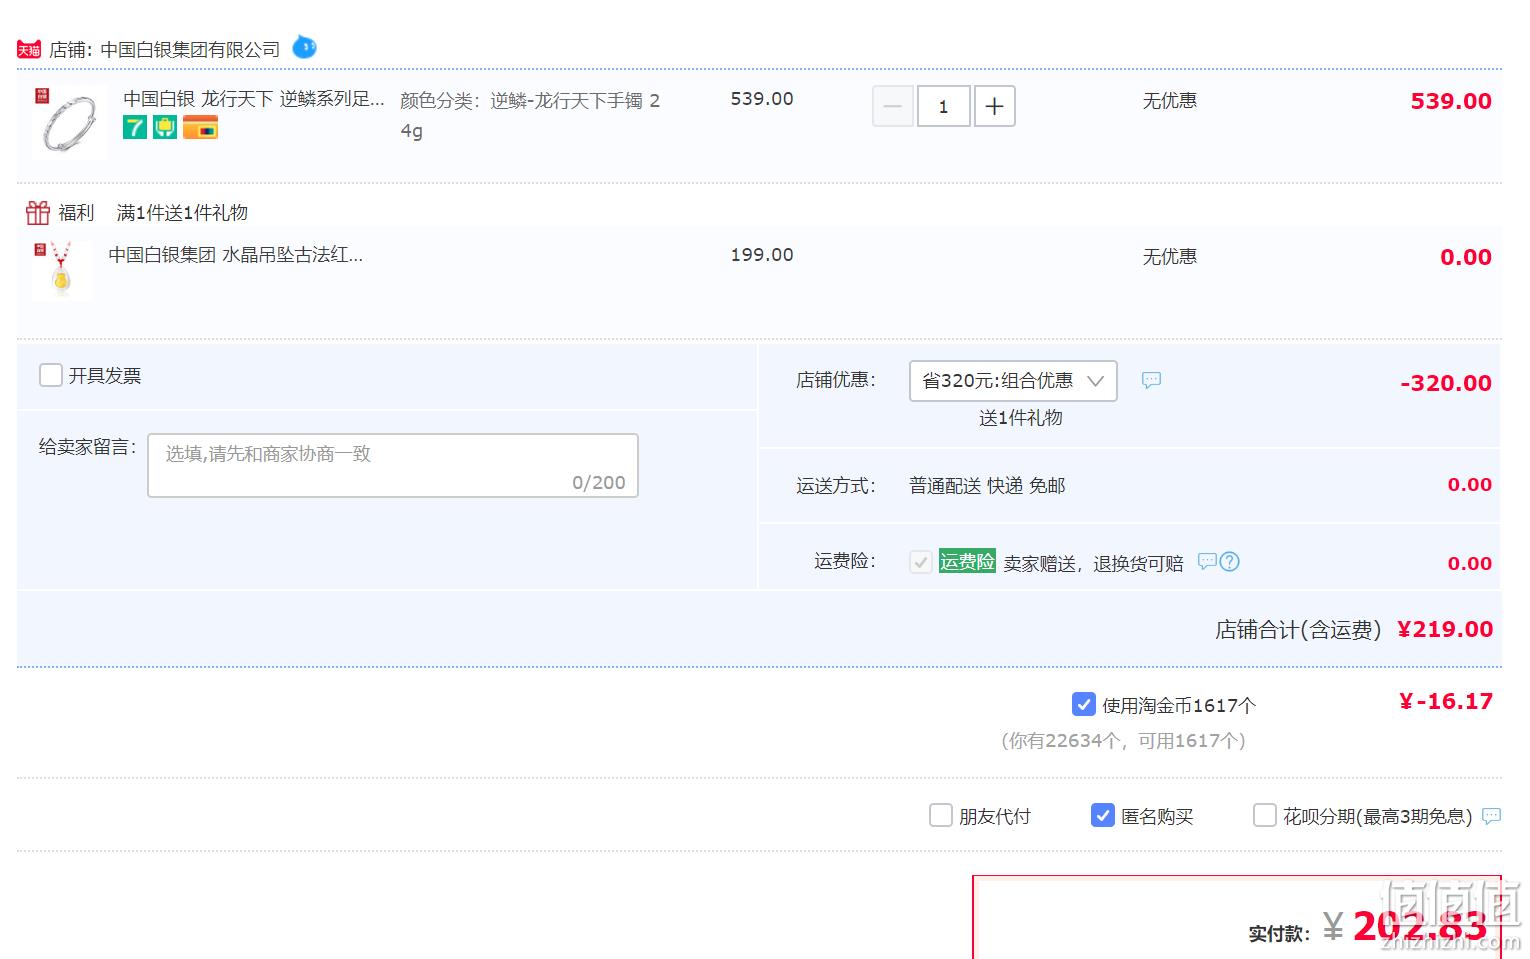Screen dimensions: 1530x959
Task: Open the blue Wangwang chat icon beside shop name
Action: click(x=304, y=47)
